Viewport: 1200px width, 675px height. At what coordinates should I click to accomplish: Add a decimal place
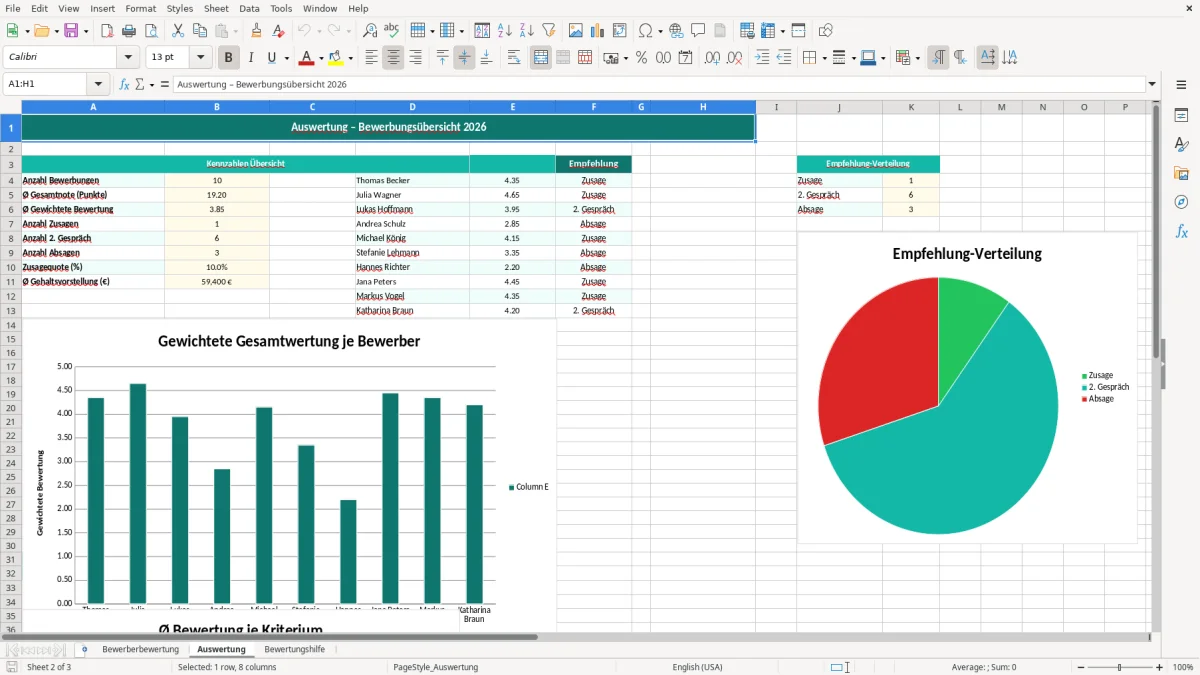[x=713, y=58]
